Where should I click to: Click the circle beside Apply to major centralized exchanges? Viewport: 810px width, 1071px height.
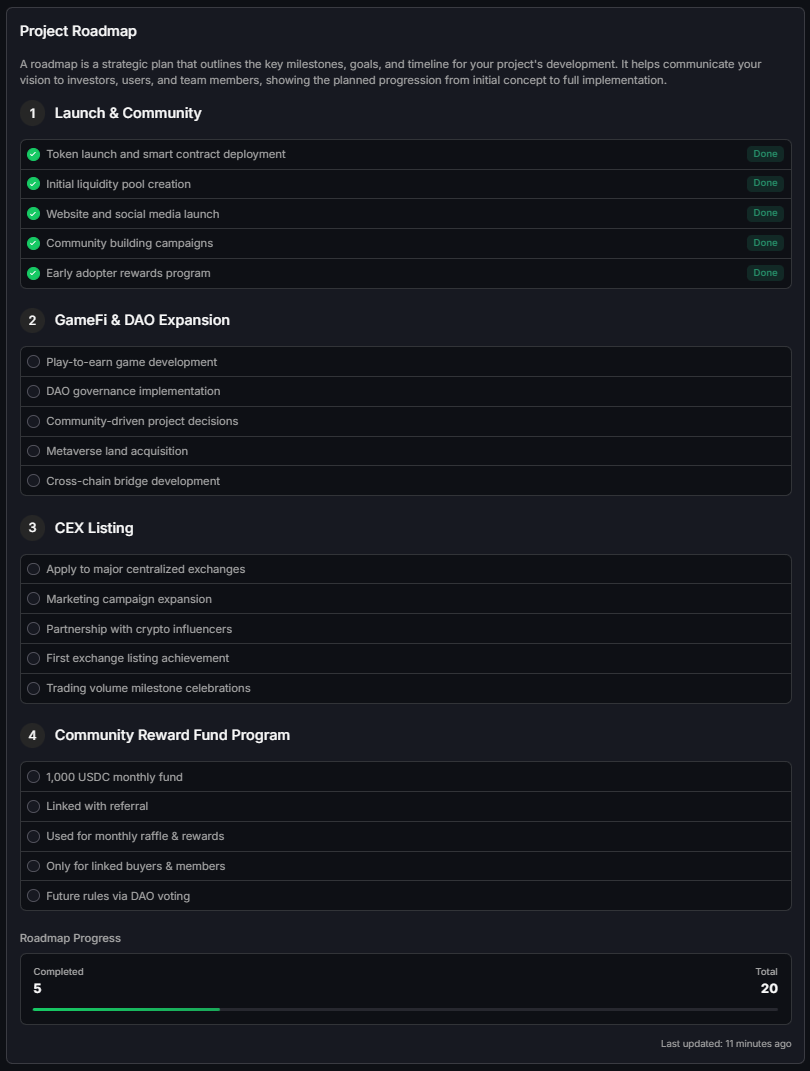point(33,569)
